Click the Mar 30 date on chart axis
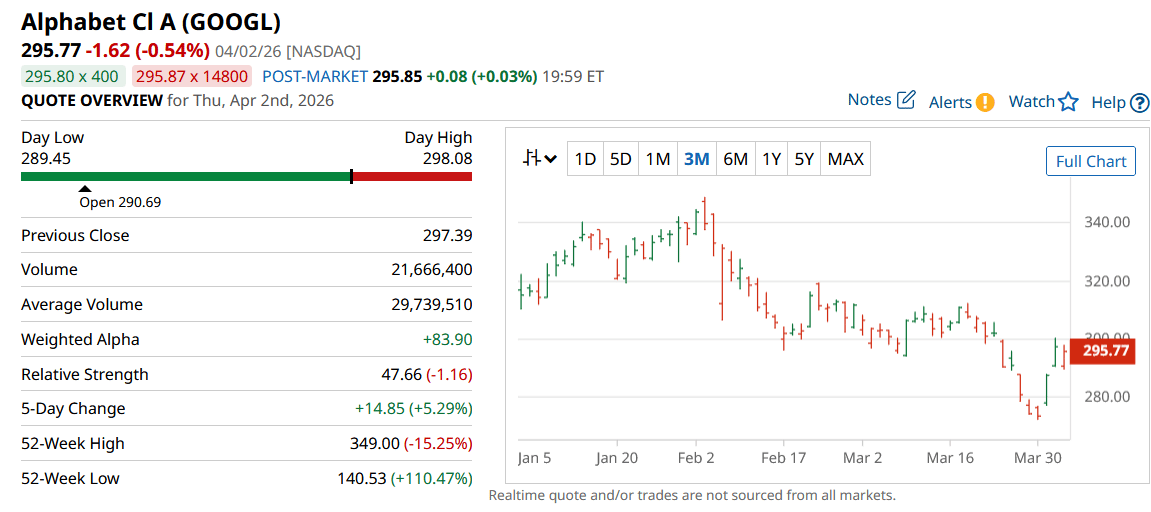Screen dimensions: 1151x512 click(x=1038, y=458)
